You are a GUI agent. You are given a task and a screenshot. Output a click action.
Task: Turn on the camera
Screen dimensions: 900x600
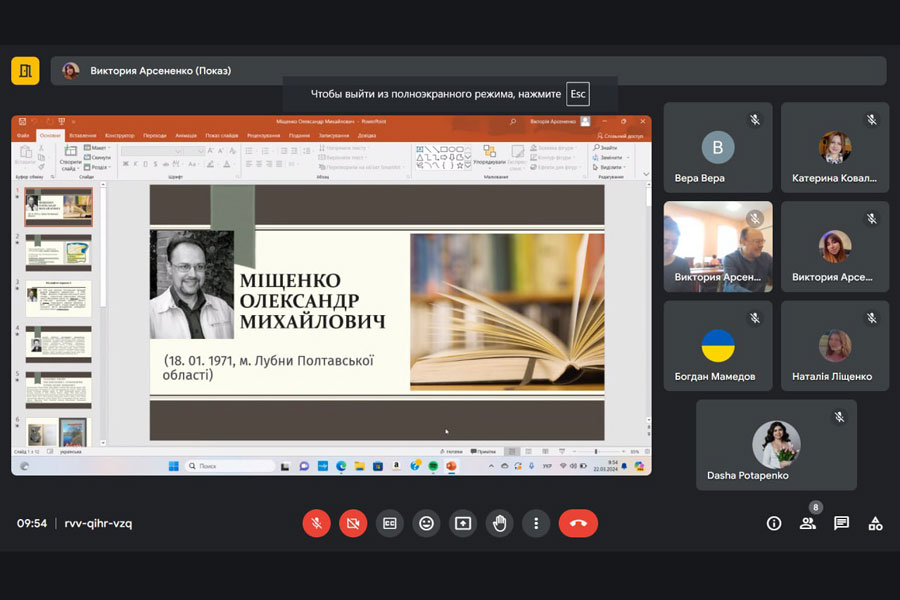353,523
